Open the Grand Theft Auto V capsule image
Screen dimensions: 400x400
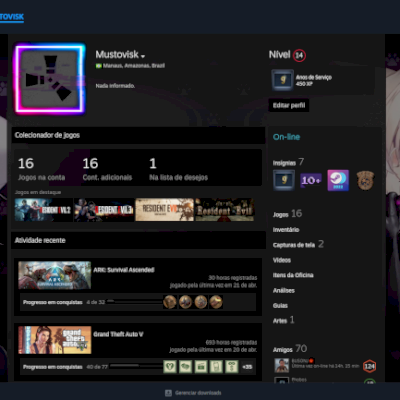pyautogui.click(x=54, y=340)
